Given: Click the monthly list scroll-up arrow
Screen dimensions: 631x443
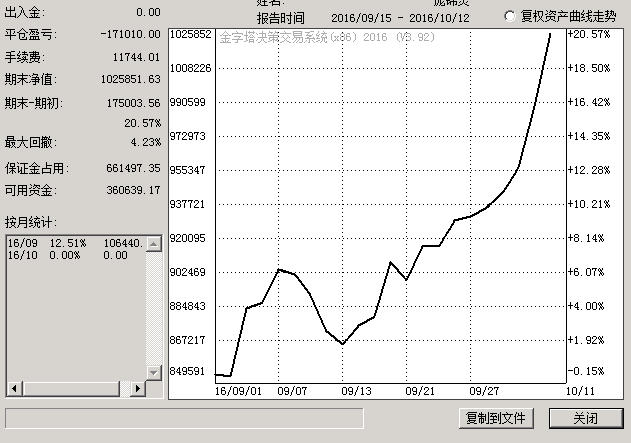Looking at the screenshot, I should [153, 243].
